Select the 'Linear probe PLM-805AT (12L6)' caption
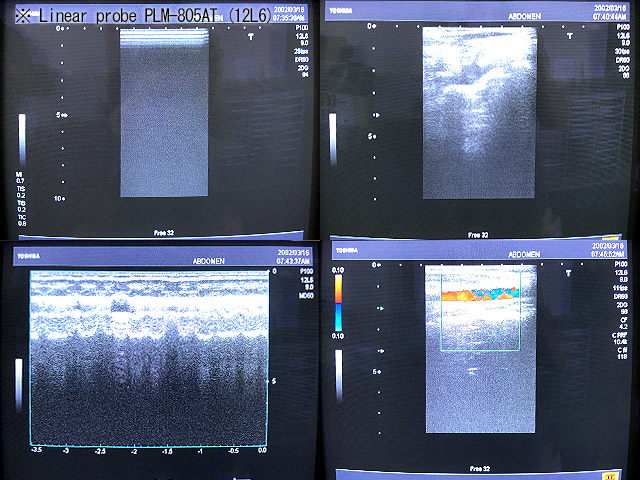640x480 pixels. point(155,16)
